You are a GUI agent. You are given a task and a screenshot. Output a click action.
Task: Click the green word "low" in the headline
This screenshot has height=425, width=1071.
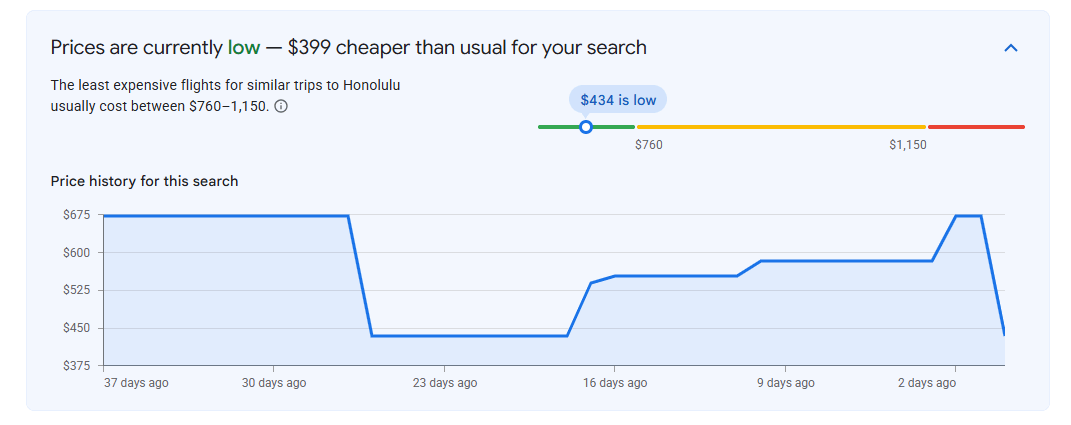point(244,47)
